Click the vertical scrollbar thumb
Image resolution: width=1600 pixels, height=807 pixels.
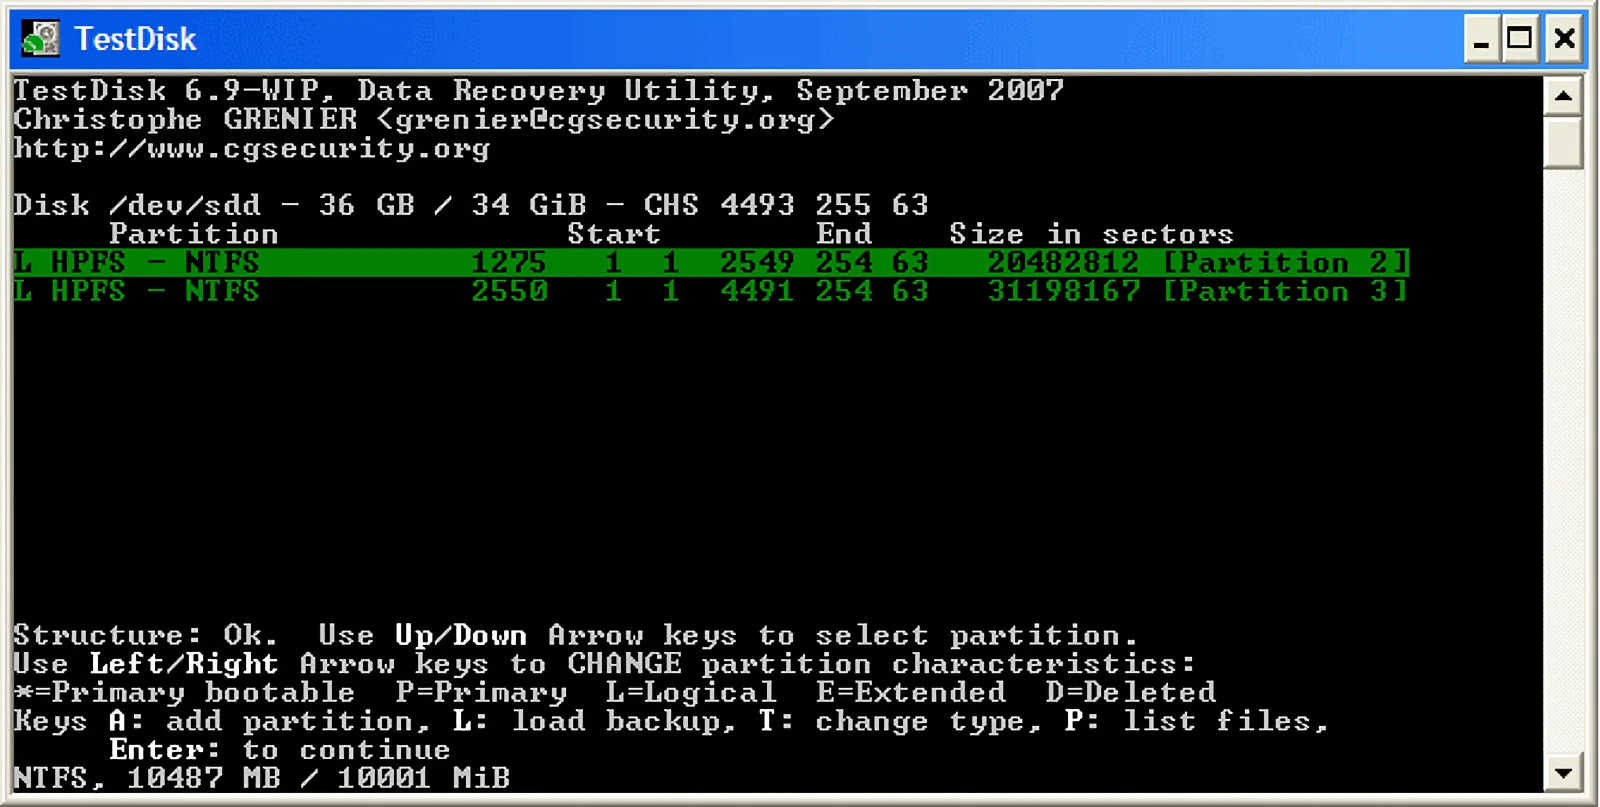[1563, 143]
